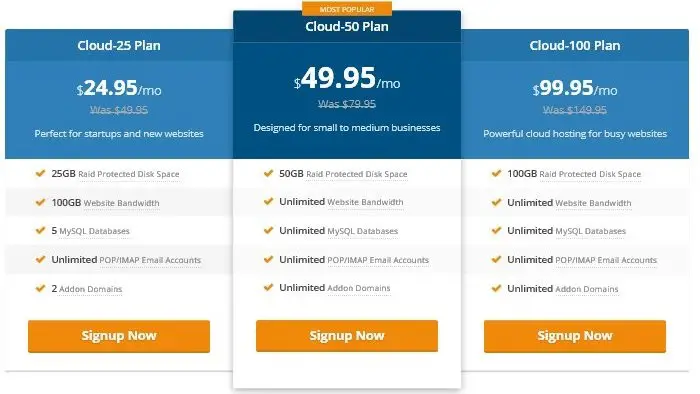Open the Cloud-100 Plan heading
Screen dimensions: 700x394
click(575, 46)
